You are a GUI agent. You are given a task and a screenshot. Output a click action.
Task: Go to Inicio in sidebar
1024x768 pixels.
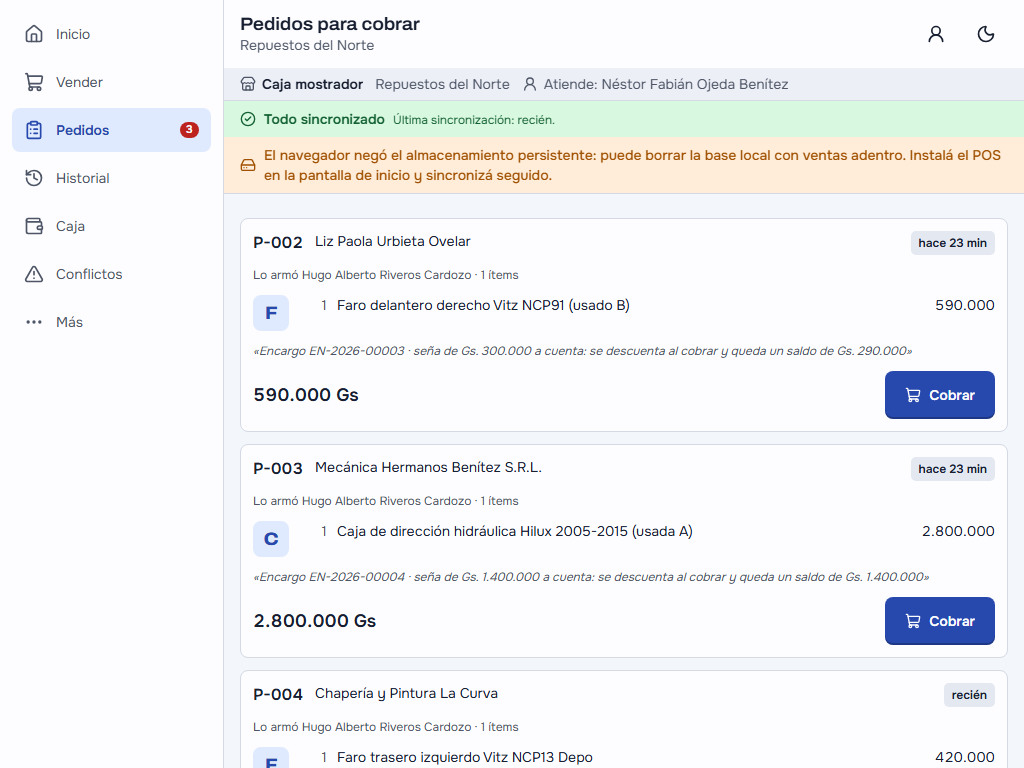[111, 34]
